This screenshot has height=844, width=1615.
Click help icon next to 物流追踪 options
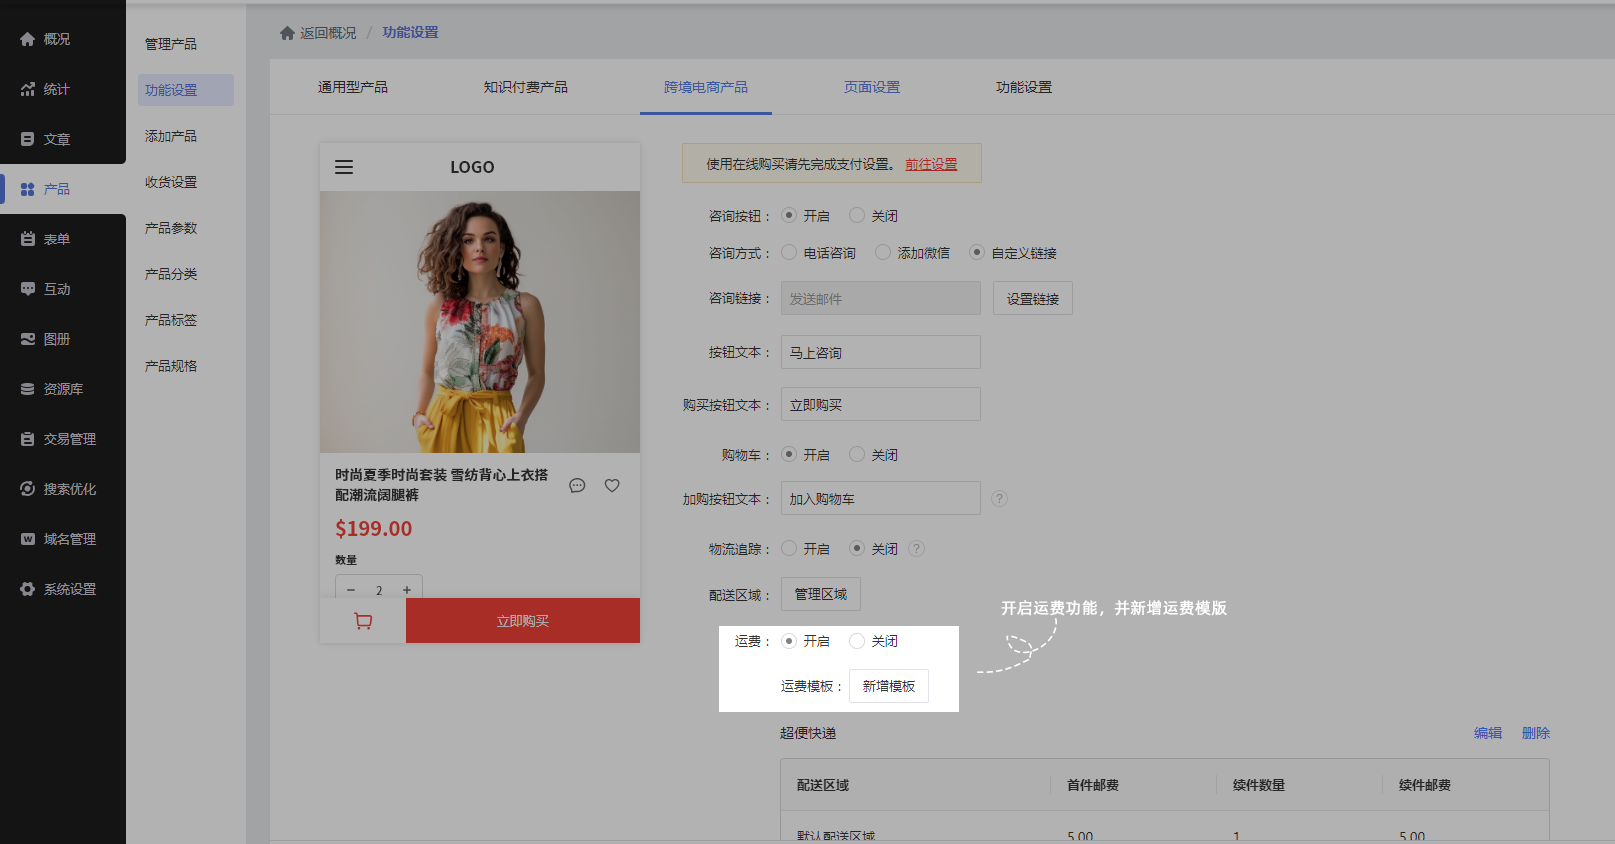916,549
